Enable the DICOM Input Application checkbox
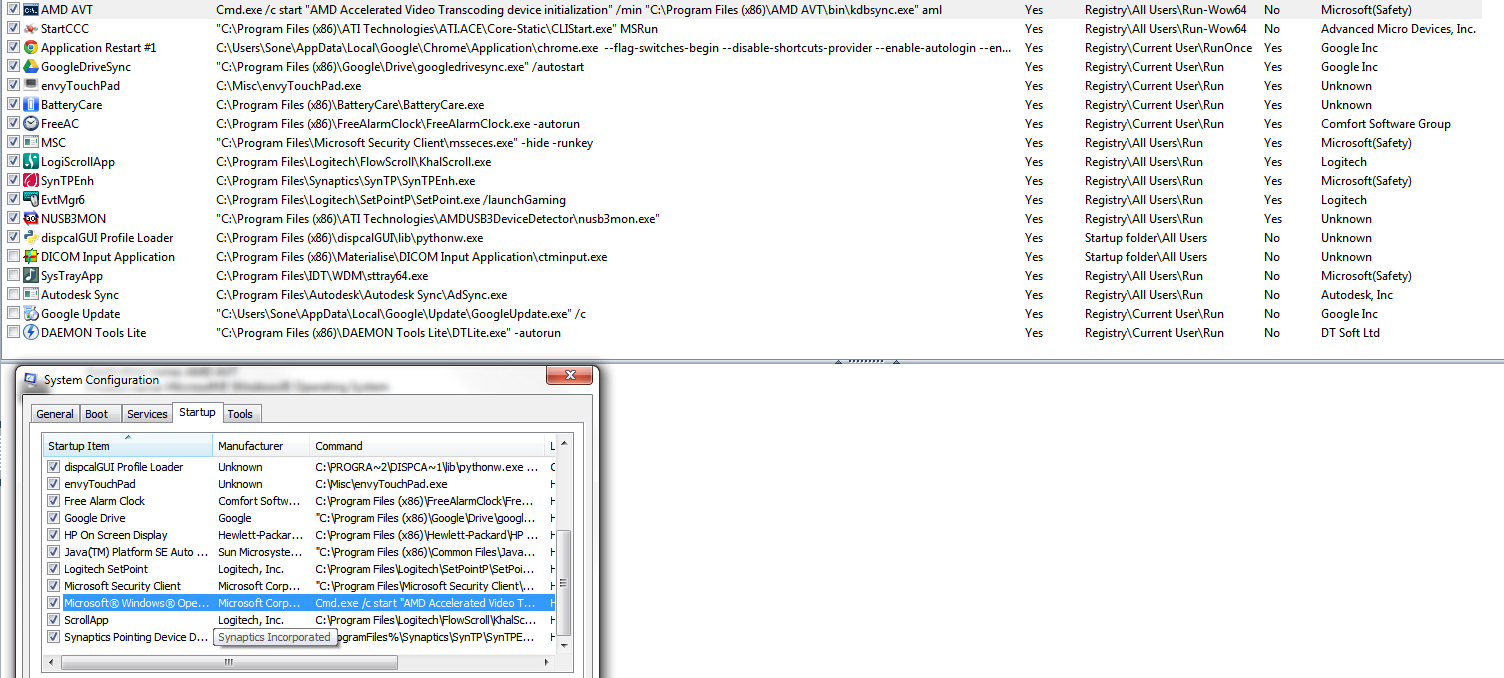Image resolution: width=1504 pixels, height=678 pixels. click(x=13, y=257)
